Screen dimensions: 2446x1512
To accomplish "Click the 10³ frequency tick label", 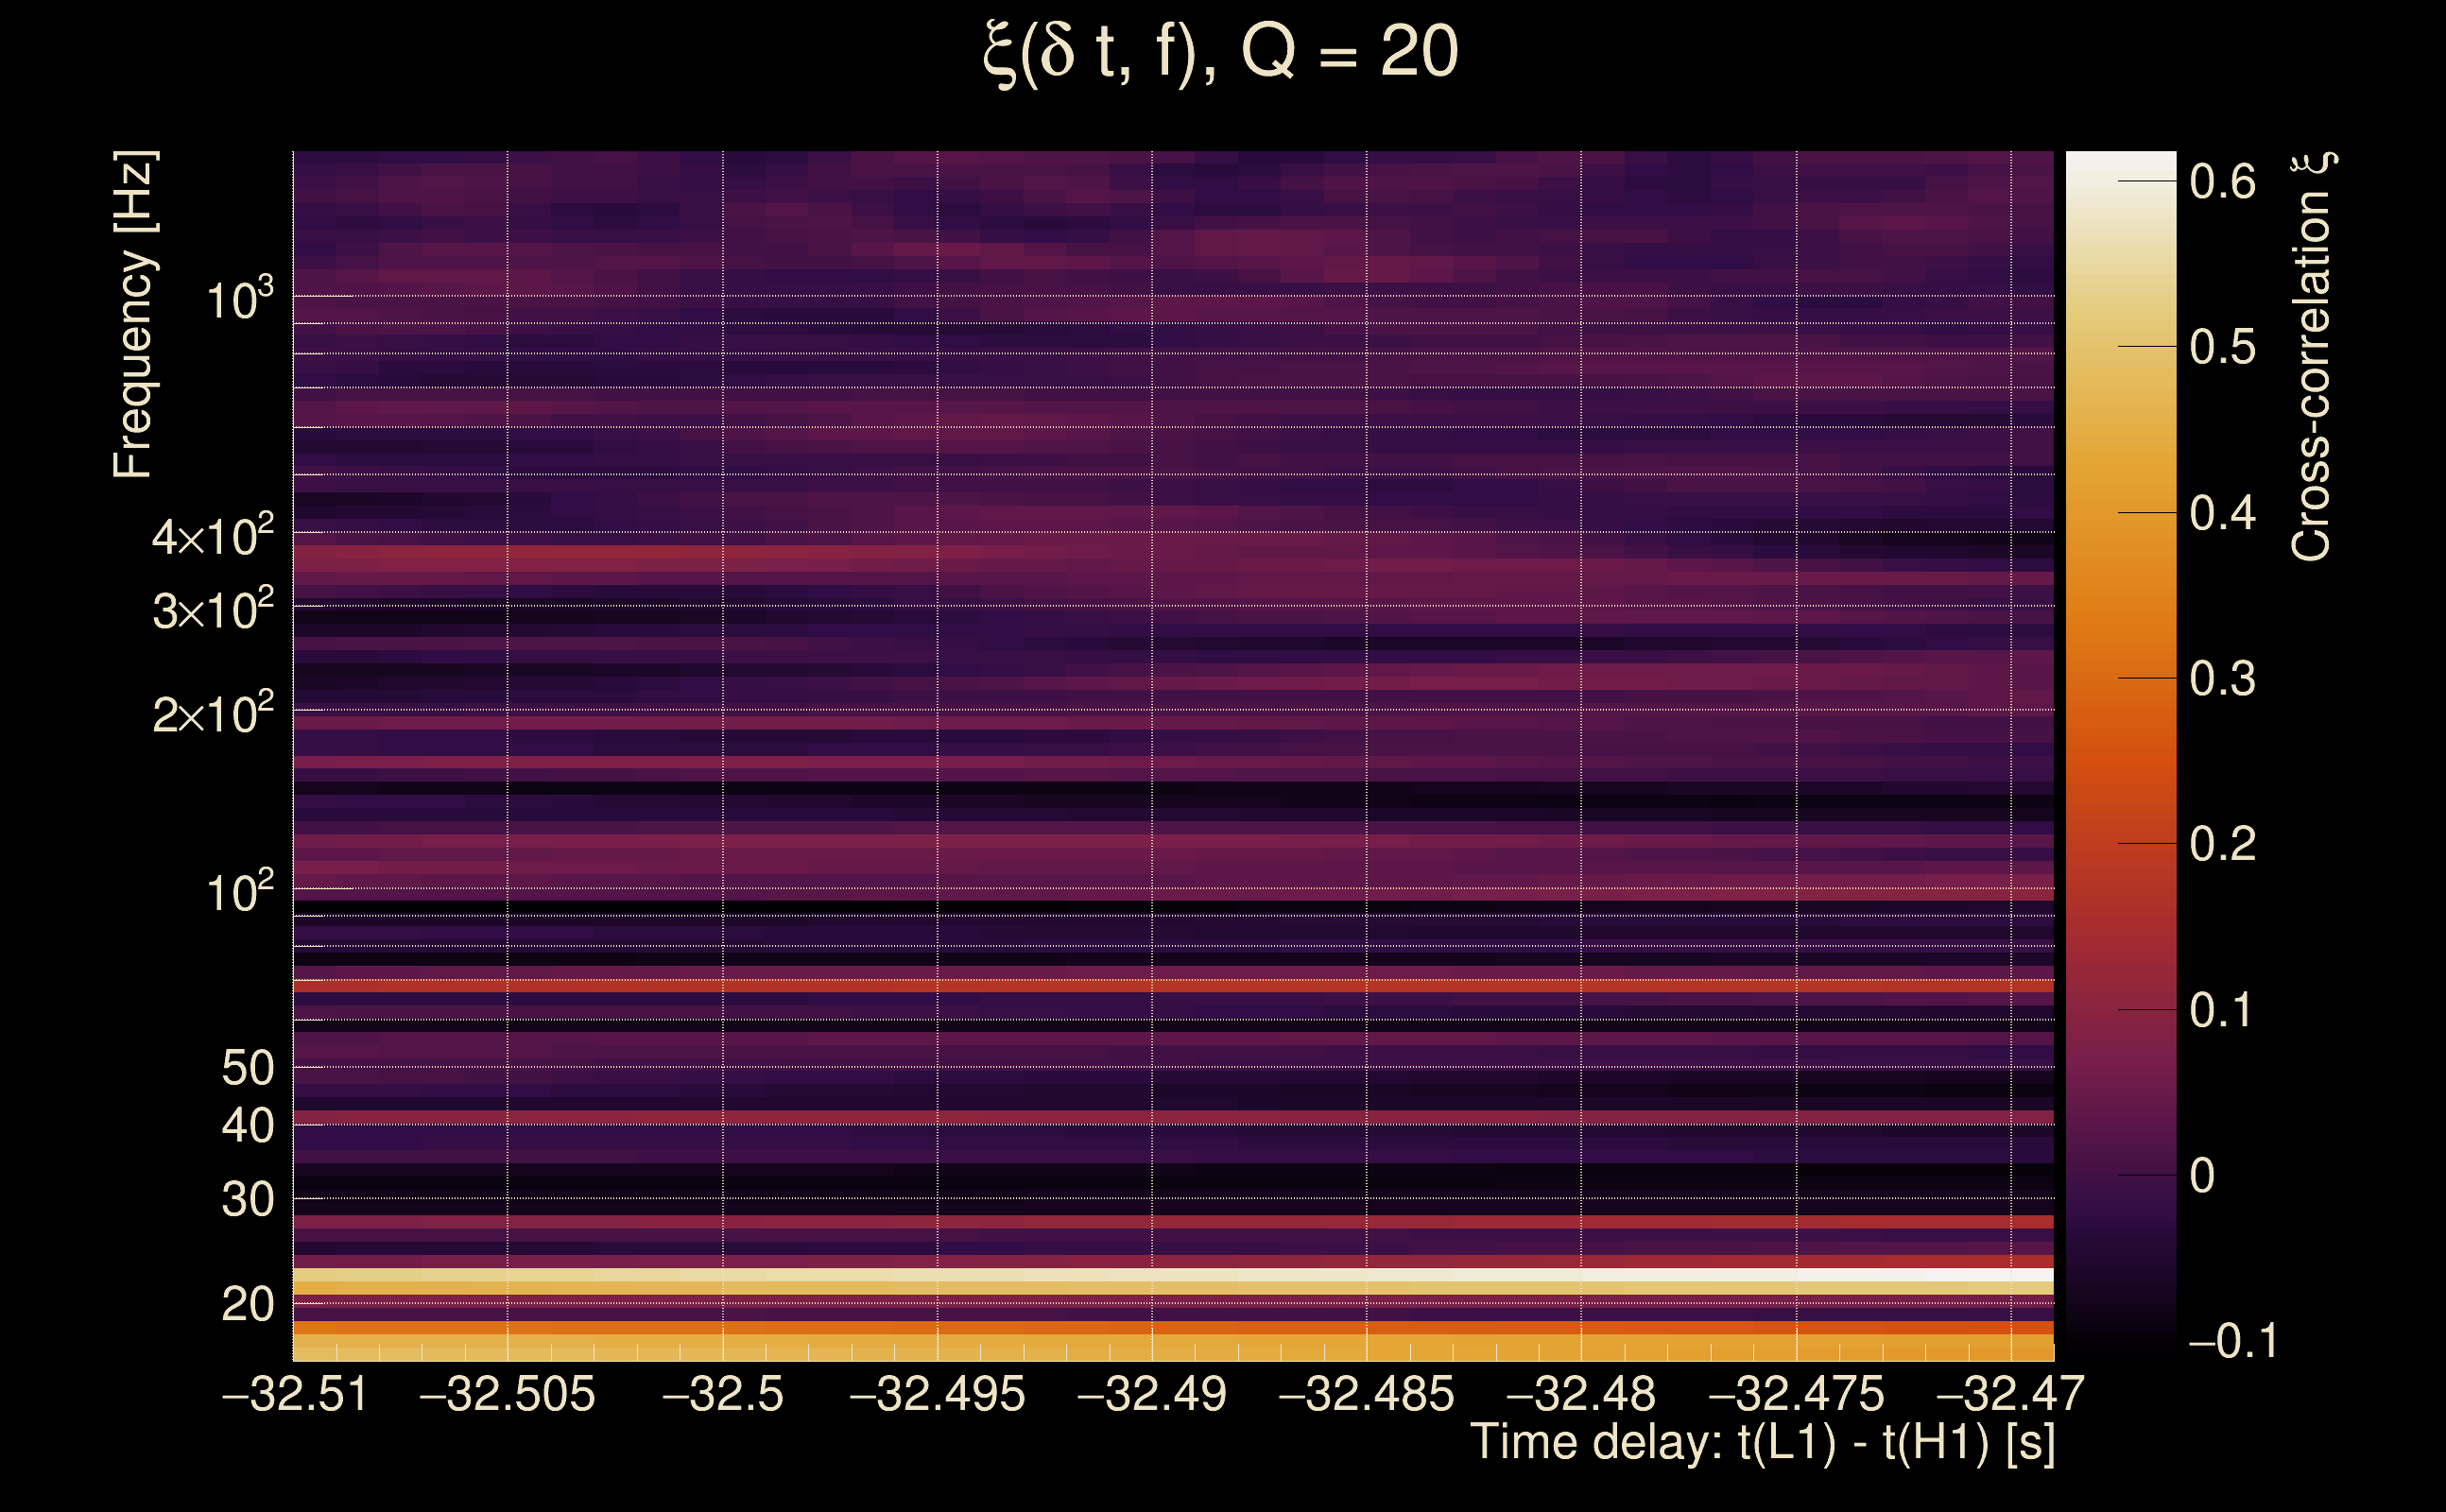I will coord(239,298).
